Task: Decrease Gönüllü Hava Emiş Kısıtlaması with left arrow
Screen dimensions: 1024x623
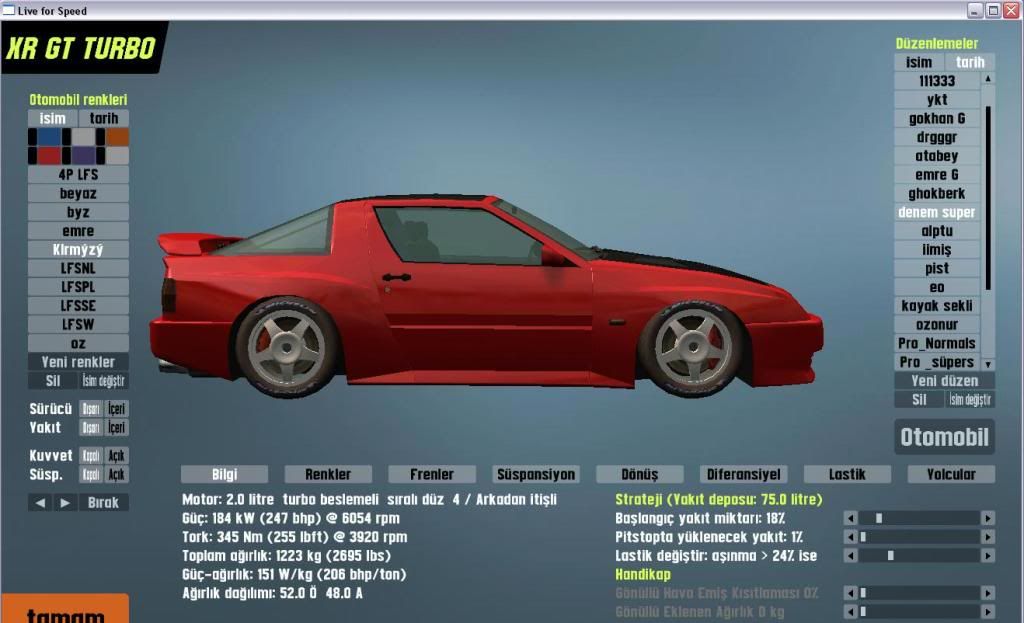Action: (x=850, y=593)
